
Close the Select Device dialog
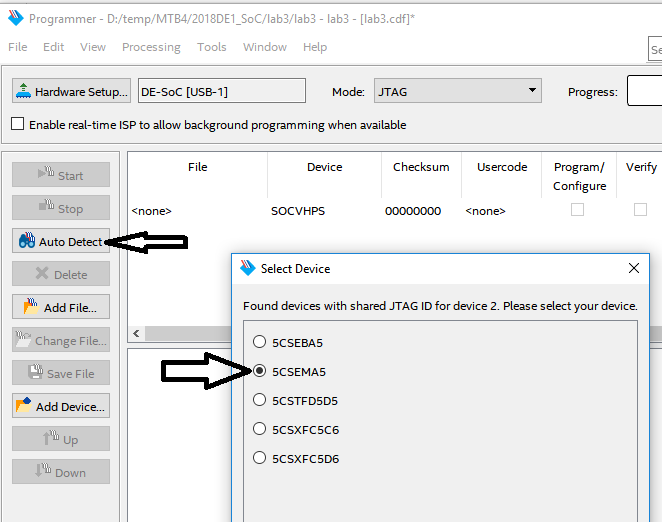(x=634, y=268)
